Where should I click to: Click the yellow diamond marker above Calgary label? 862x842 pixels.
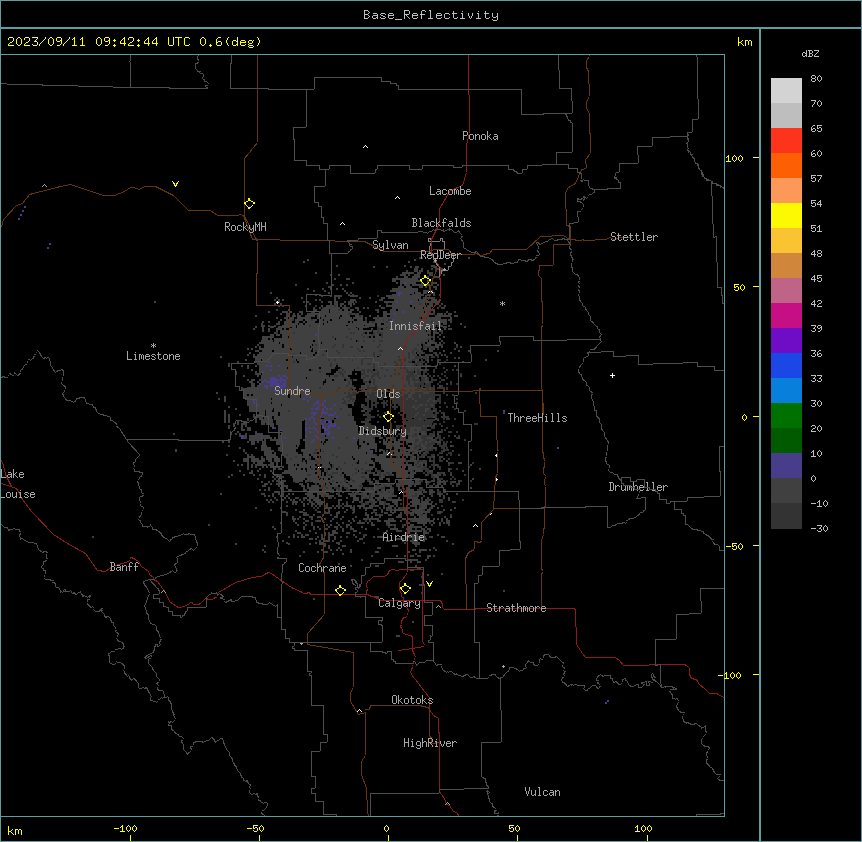(405, 589)
